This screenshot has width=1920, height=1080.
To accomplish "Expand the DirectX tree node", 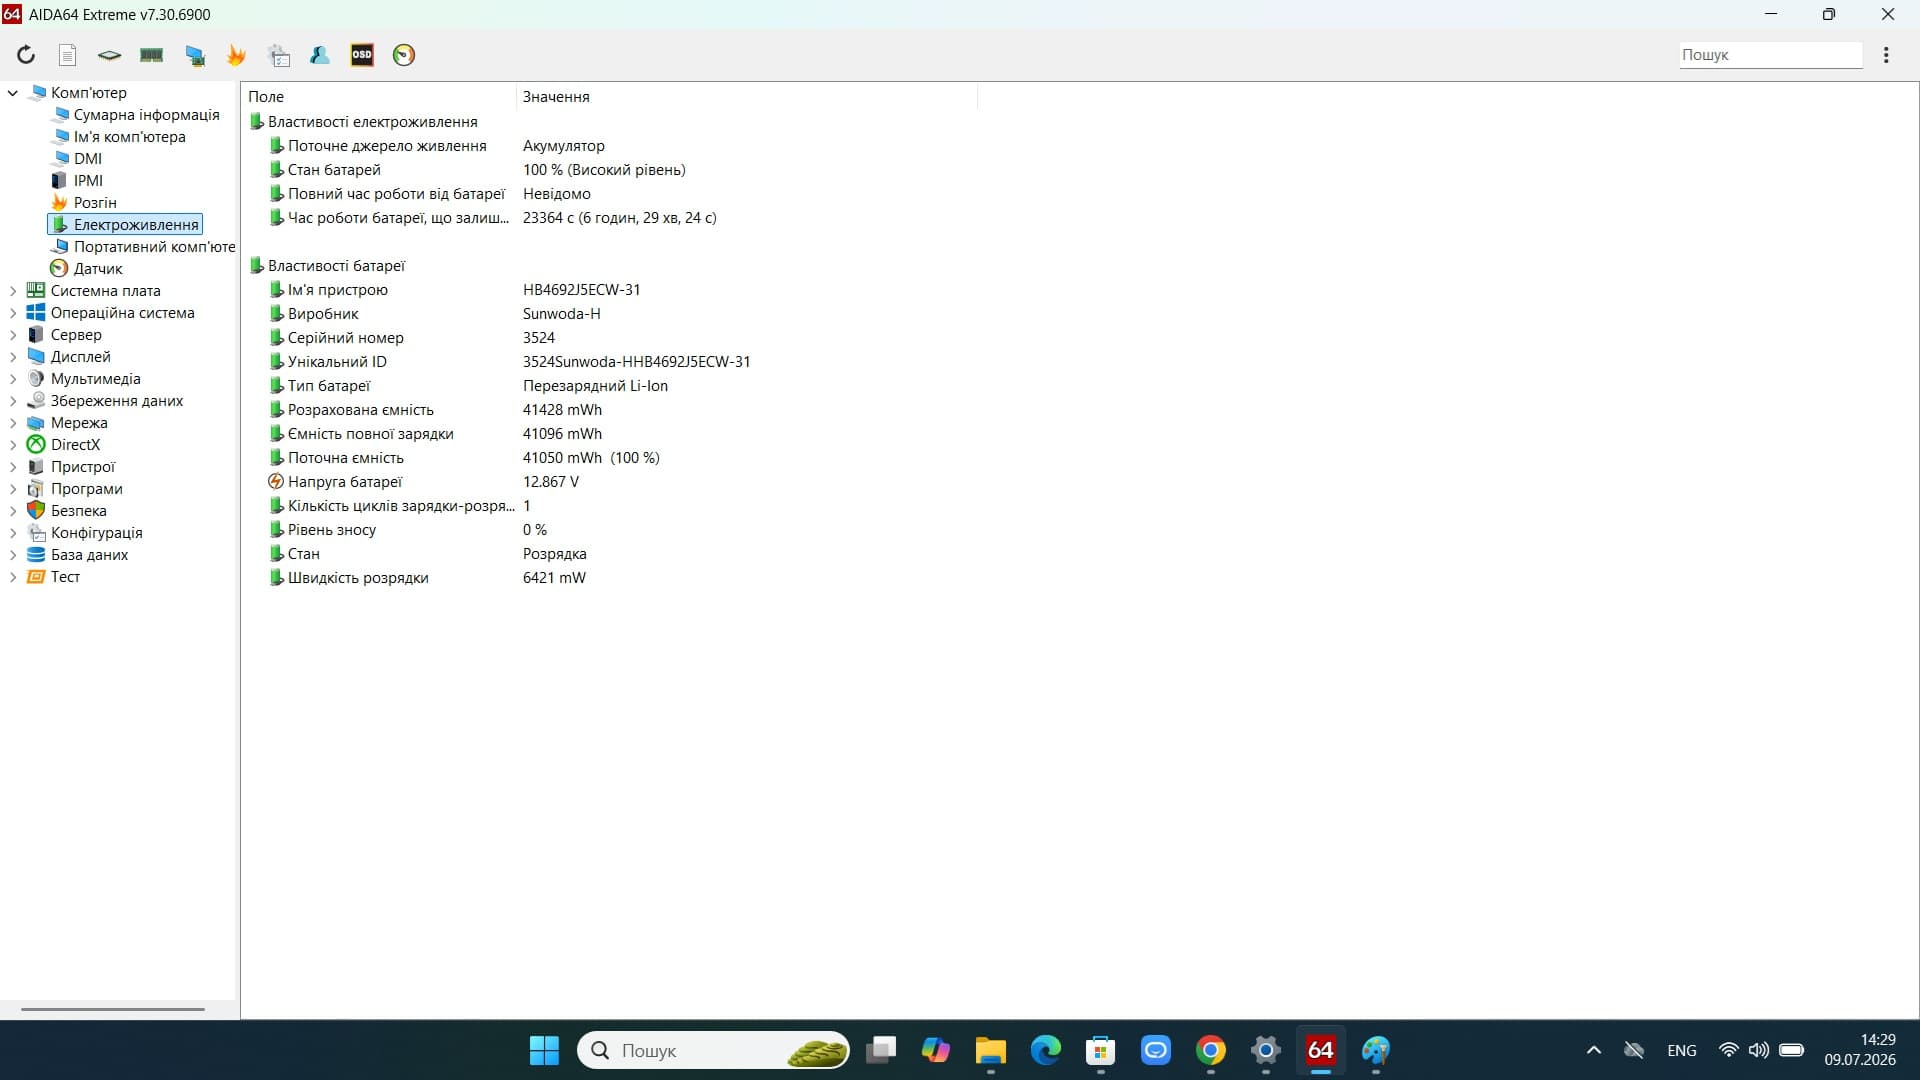I will (13, 445).
